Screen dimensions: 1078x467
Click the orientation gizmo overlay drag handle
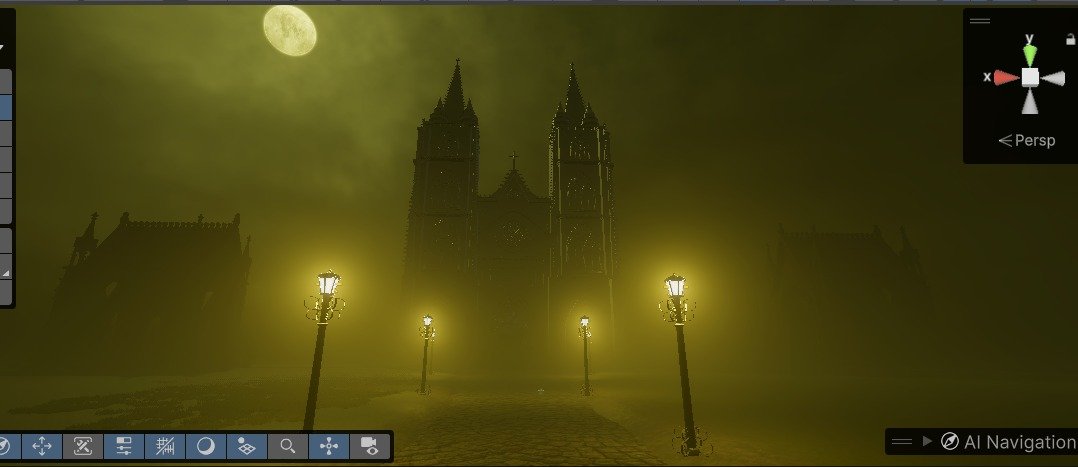coord(980,21)
